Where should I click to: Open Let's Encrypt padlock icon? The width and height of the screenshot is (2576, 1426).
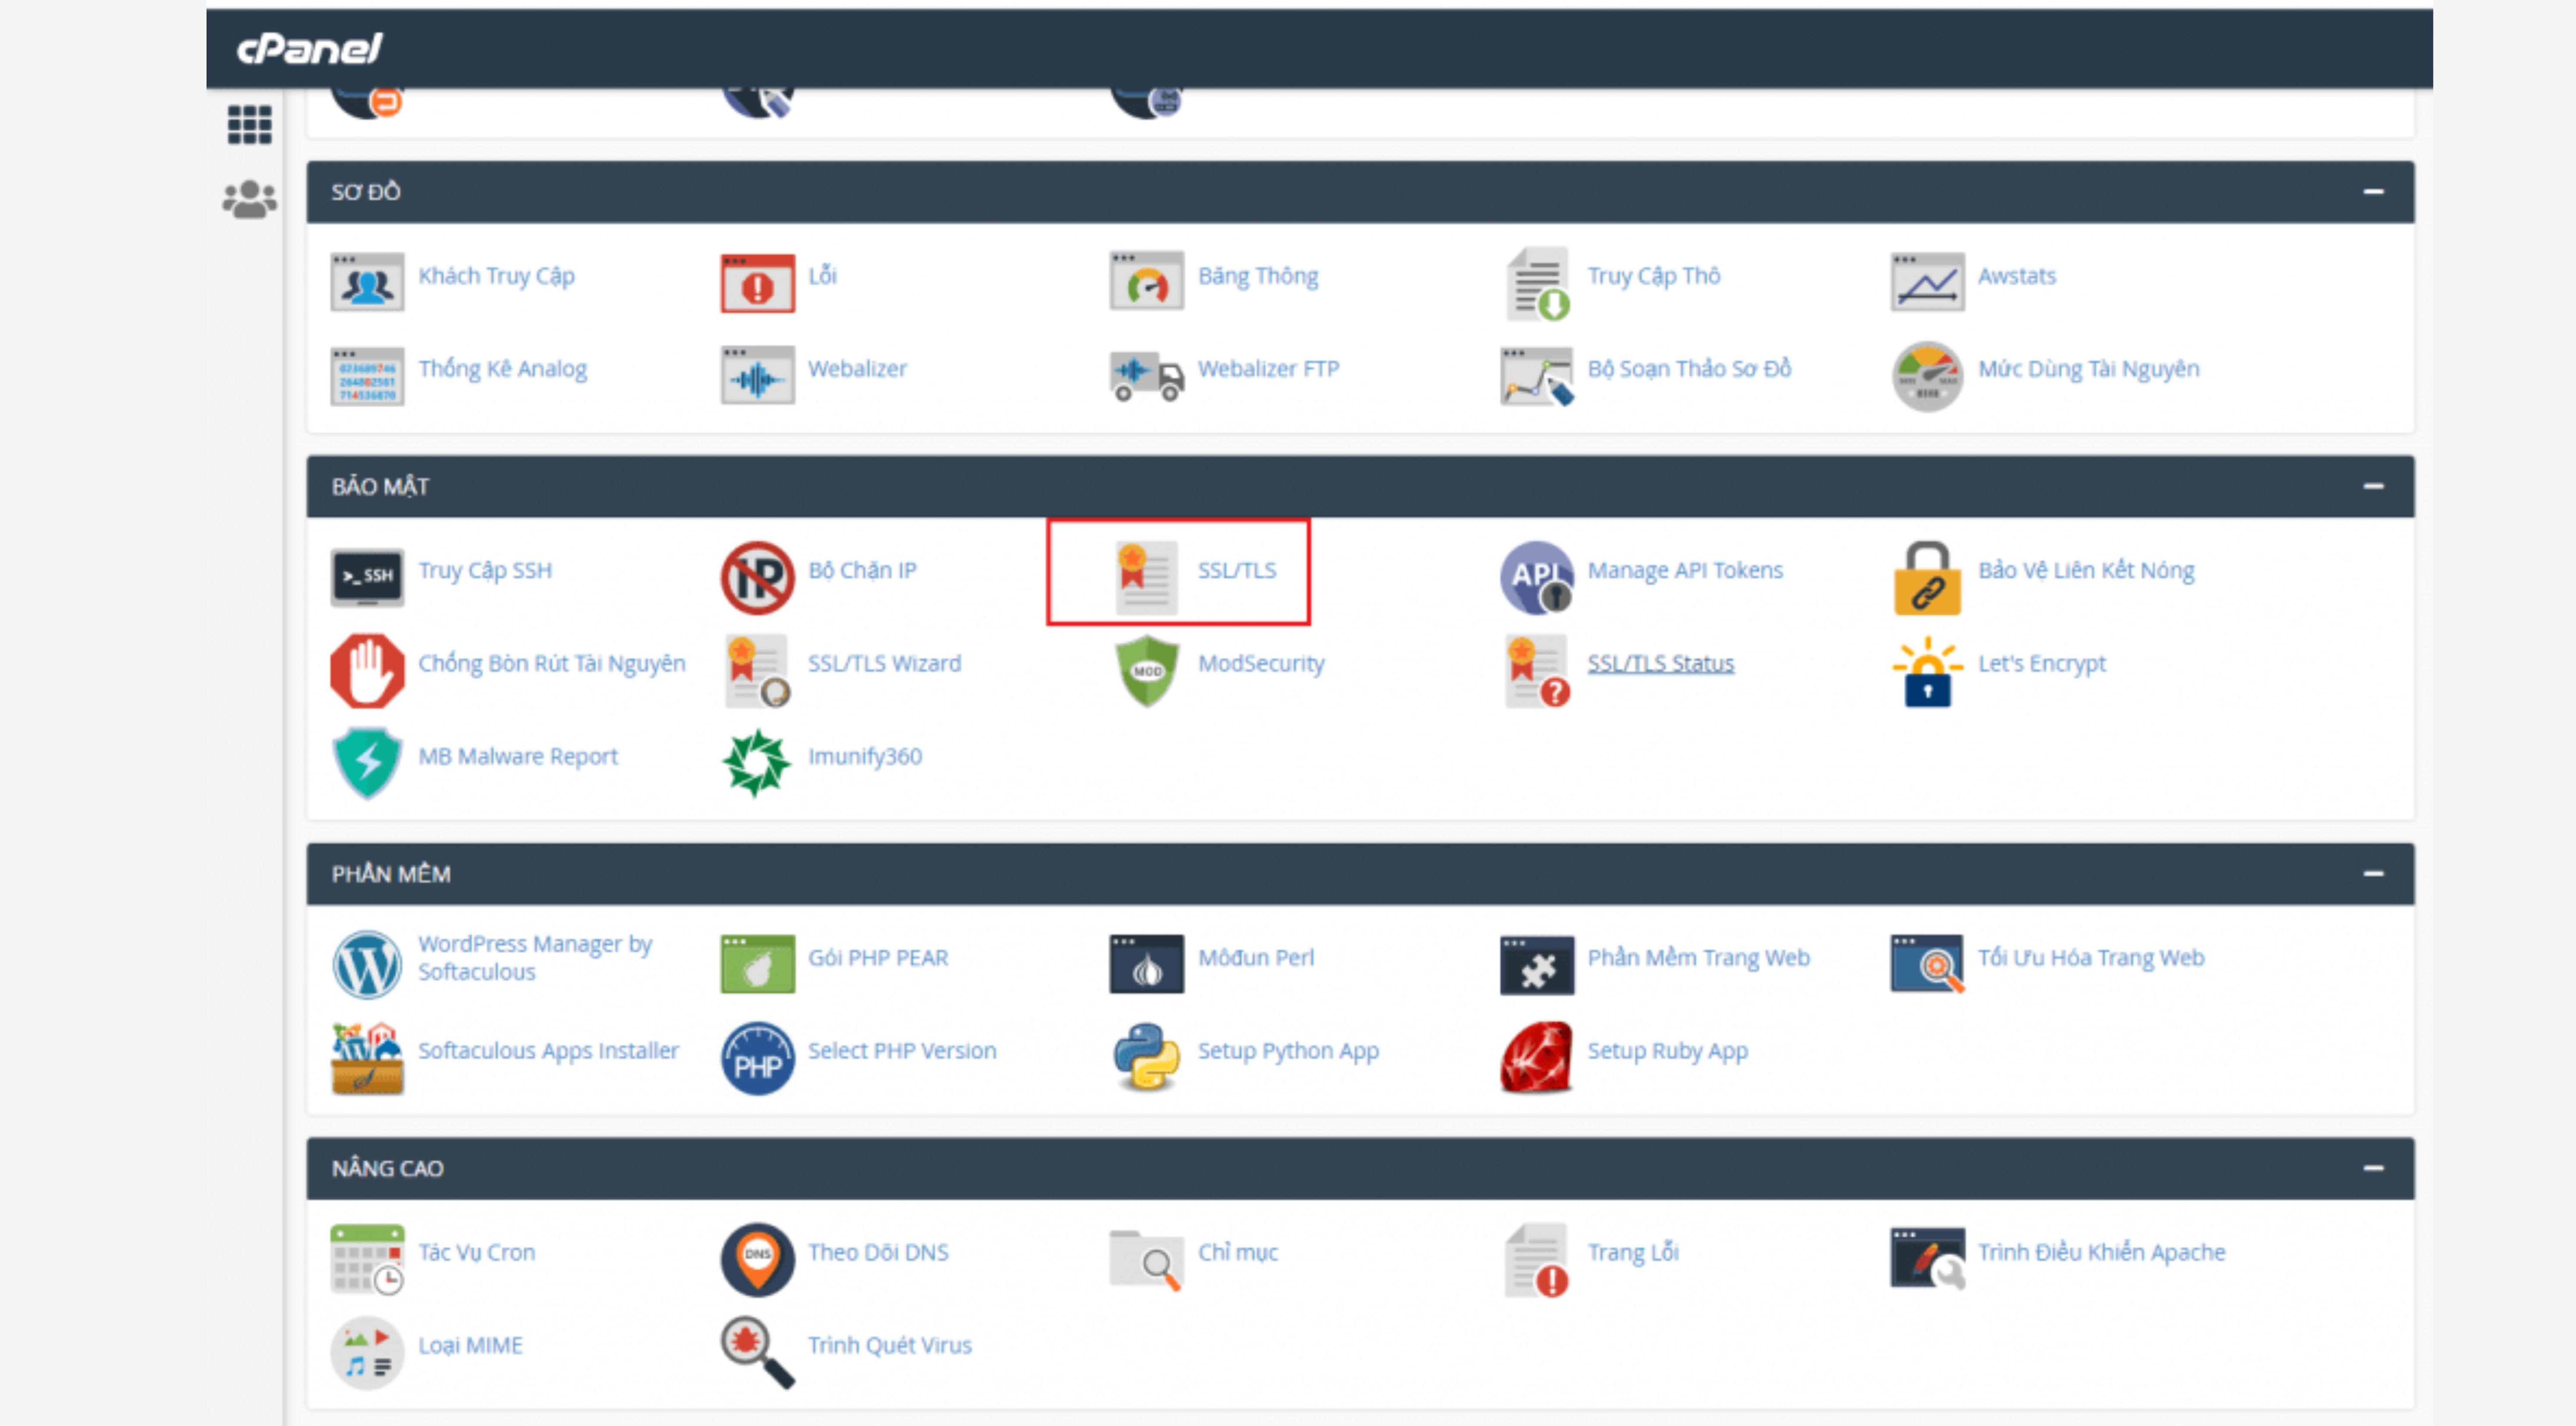1927,671
